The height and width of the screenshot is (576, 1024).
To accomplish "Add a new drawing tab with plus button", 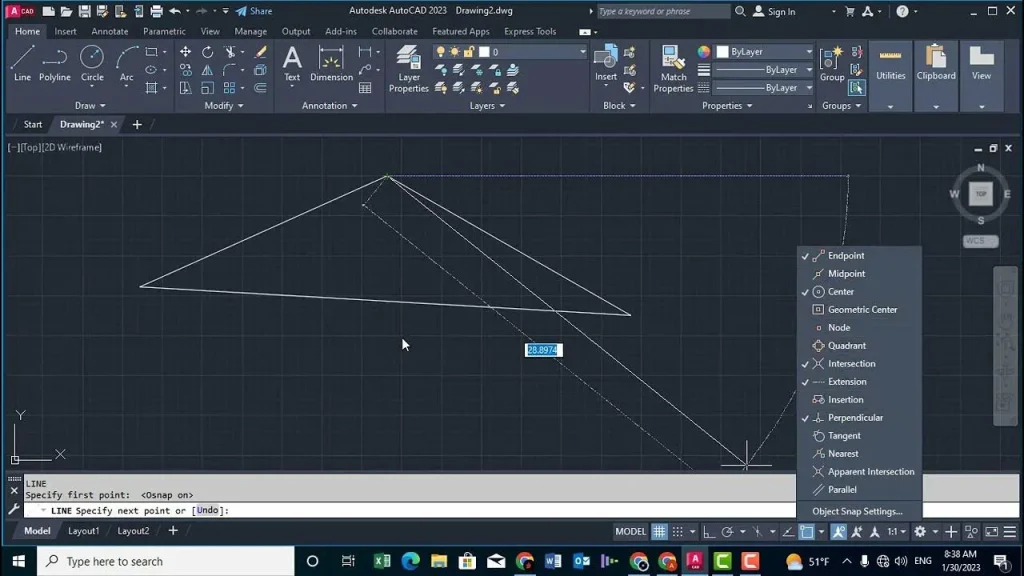I will click(136, 124).
